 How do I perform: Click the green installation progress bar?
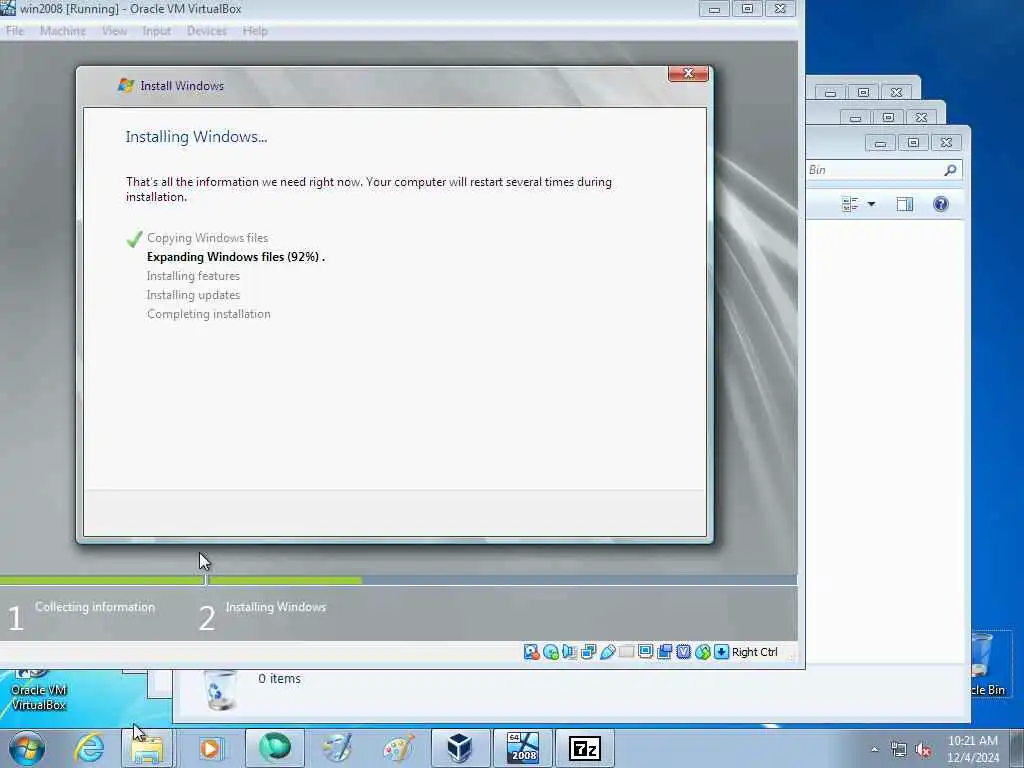click(181, 580)
